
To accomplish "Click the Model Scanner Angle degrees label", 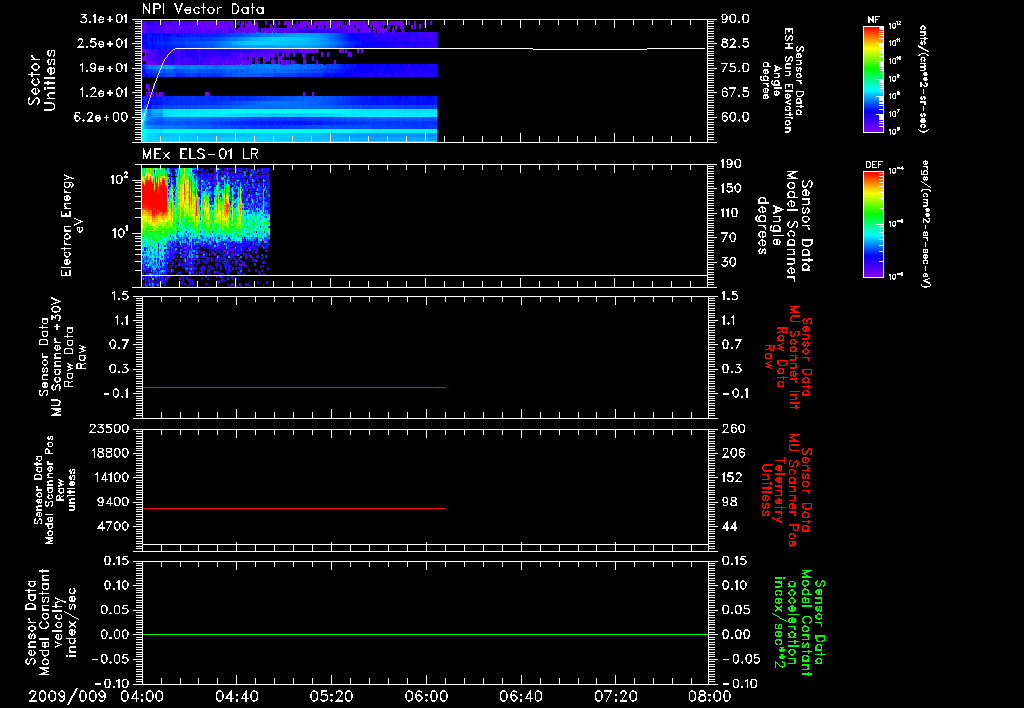I will [784, 226].
